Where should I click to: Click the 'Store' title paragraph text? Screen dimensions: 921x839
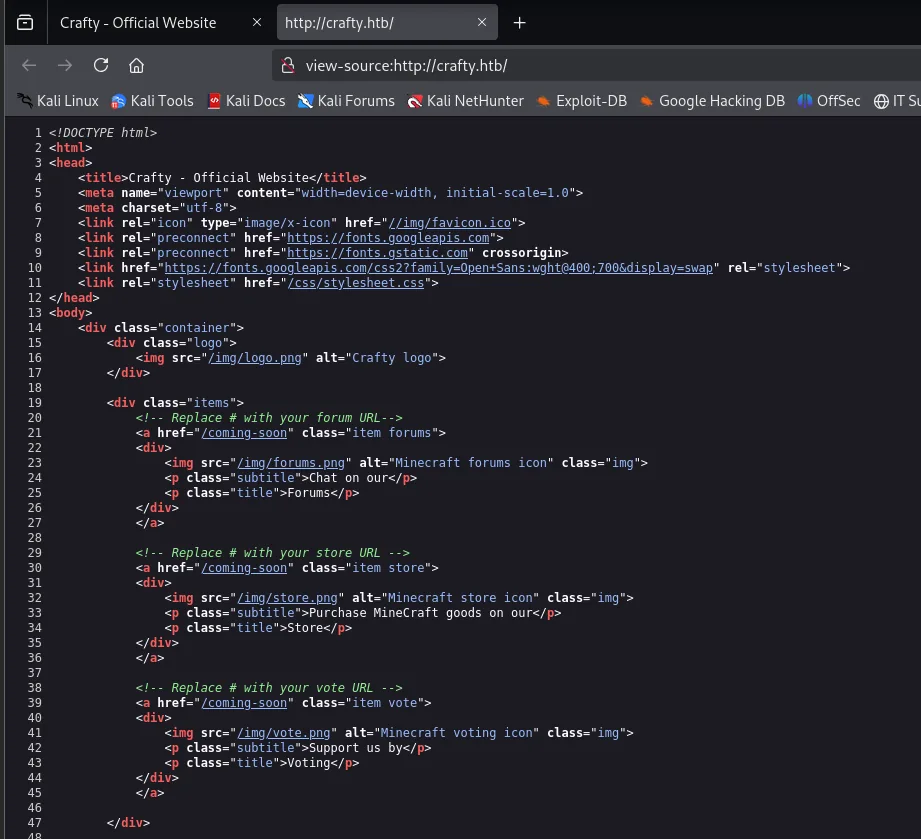[305, 628]
